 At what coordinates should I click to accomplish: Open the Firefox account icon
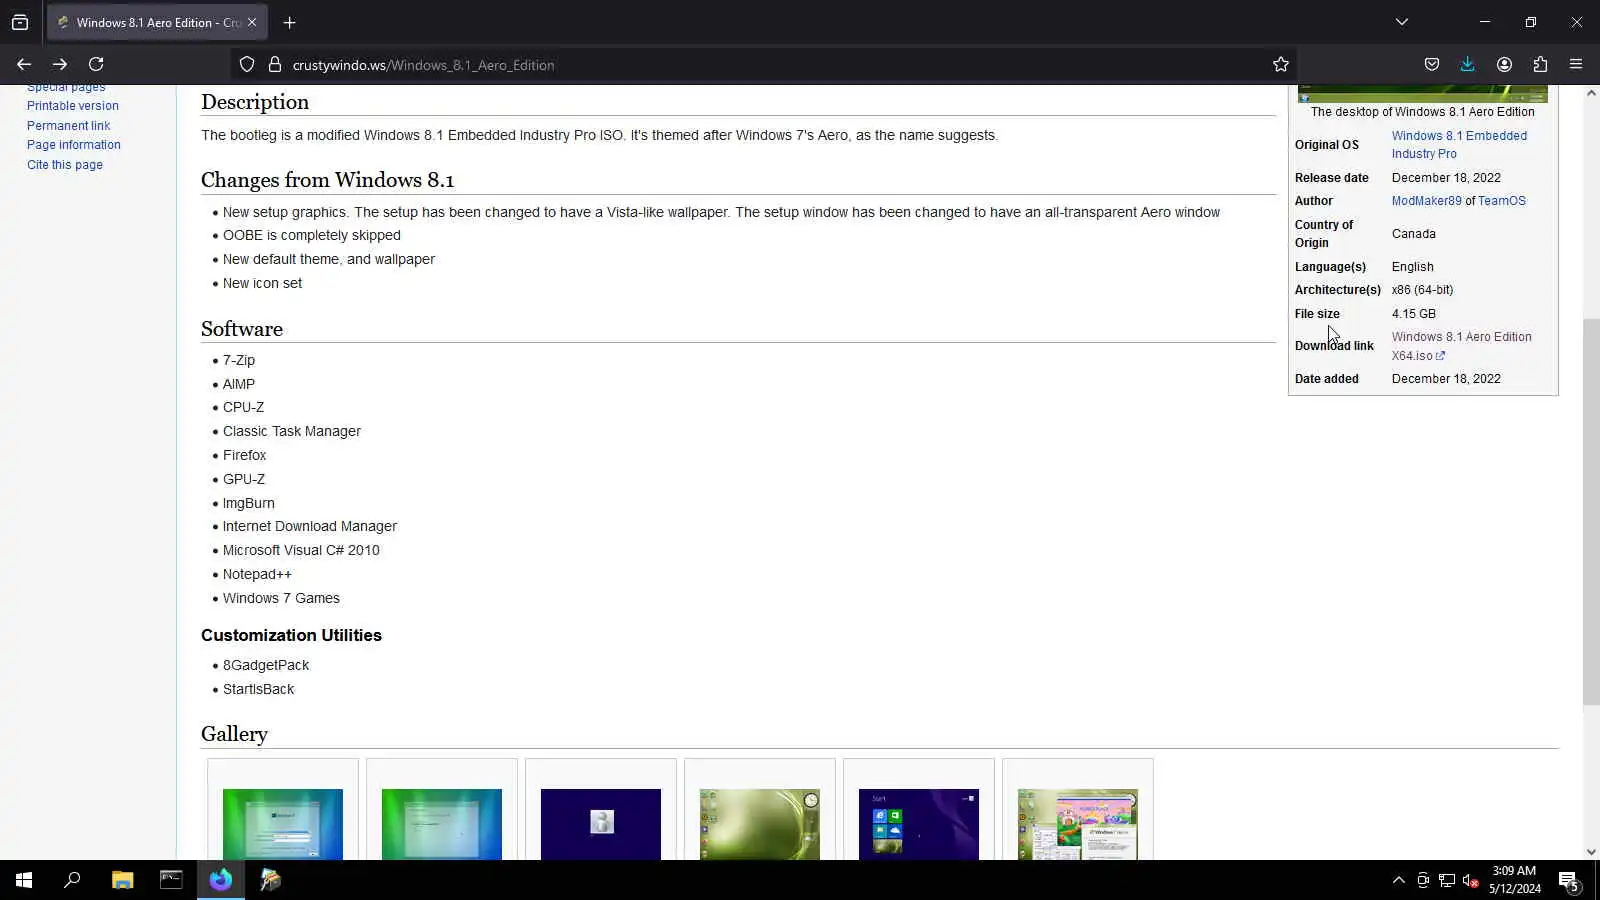tap(1504, 64)
